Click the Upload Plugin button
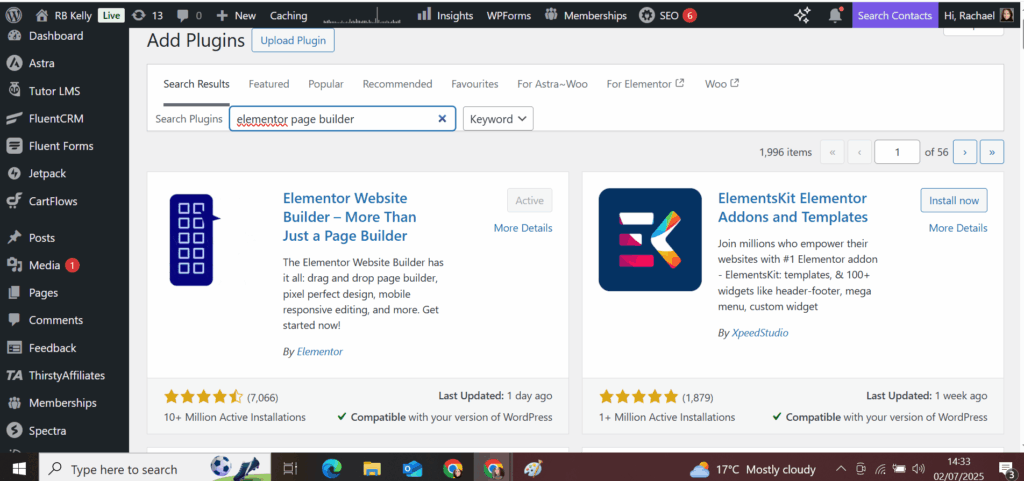 click(293, 40)
